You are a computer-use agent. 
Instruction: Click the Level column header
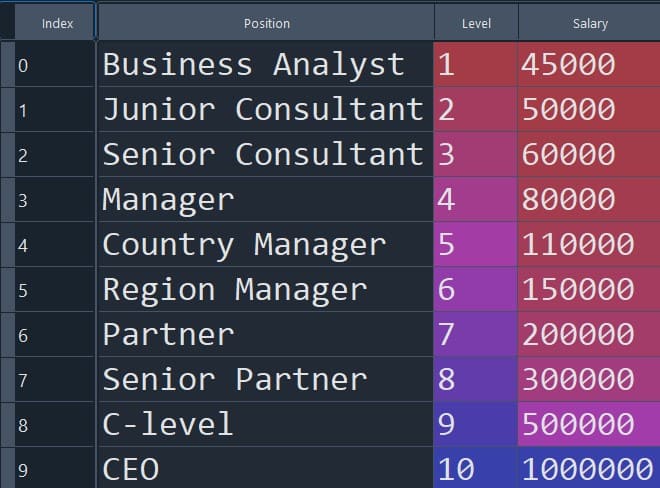[476, 23]
